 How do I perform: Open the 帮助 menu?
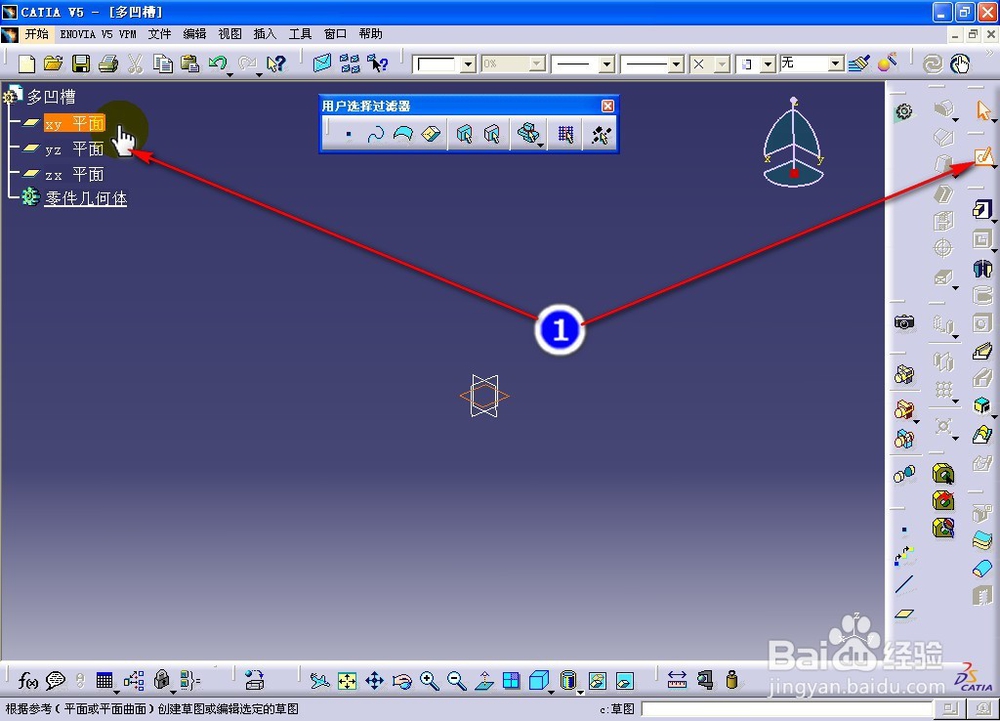tap(371, 34)
